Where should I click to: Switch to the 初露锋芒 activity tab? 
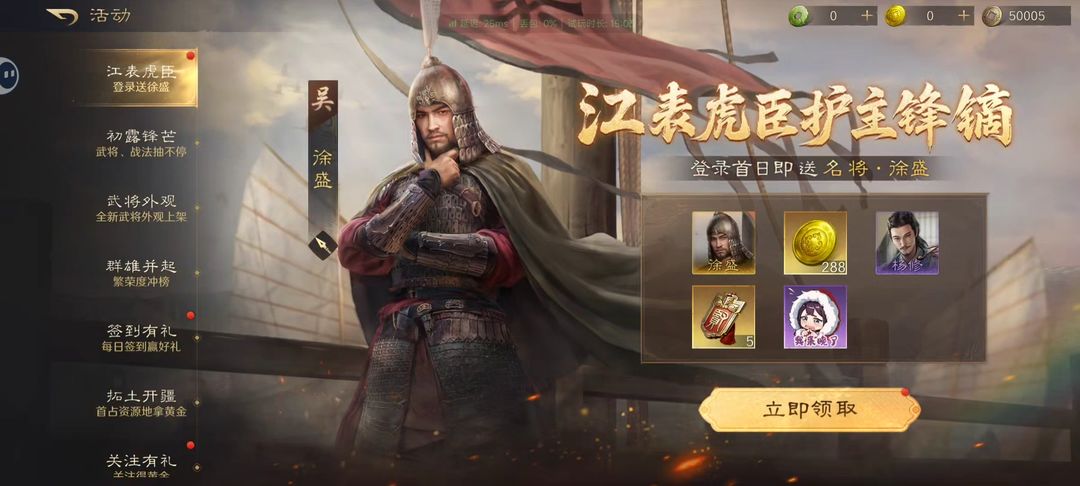point(141,143)
